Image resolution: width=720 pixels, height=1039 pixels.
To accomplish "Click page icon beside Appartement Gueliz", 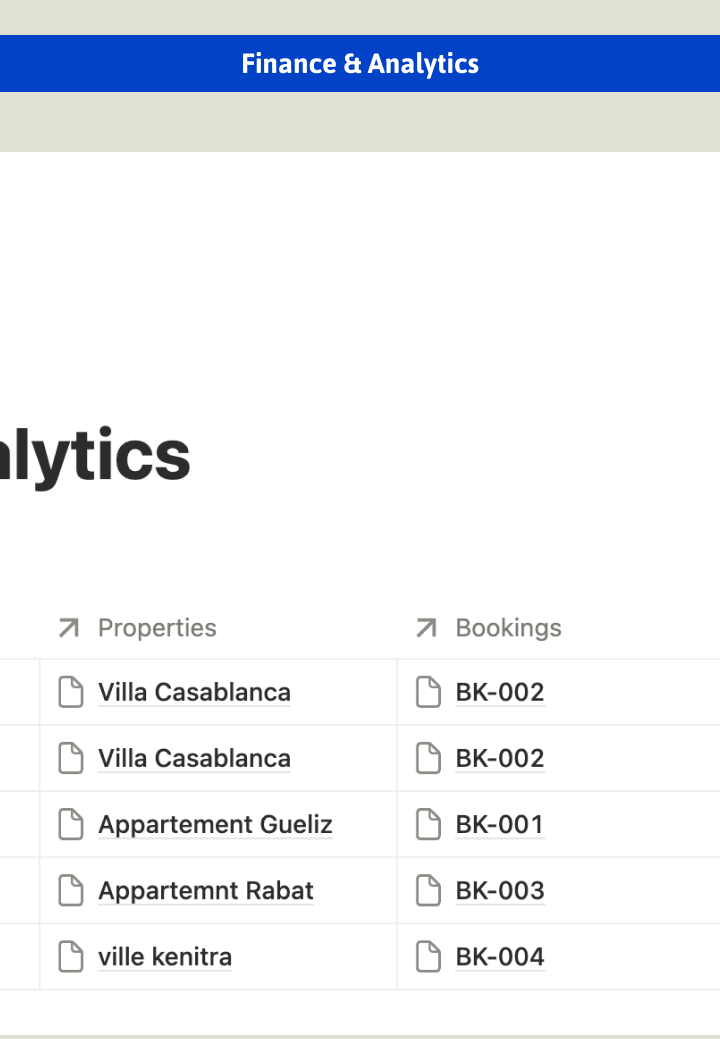I will (x=71, y=824).
